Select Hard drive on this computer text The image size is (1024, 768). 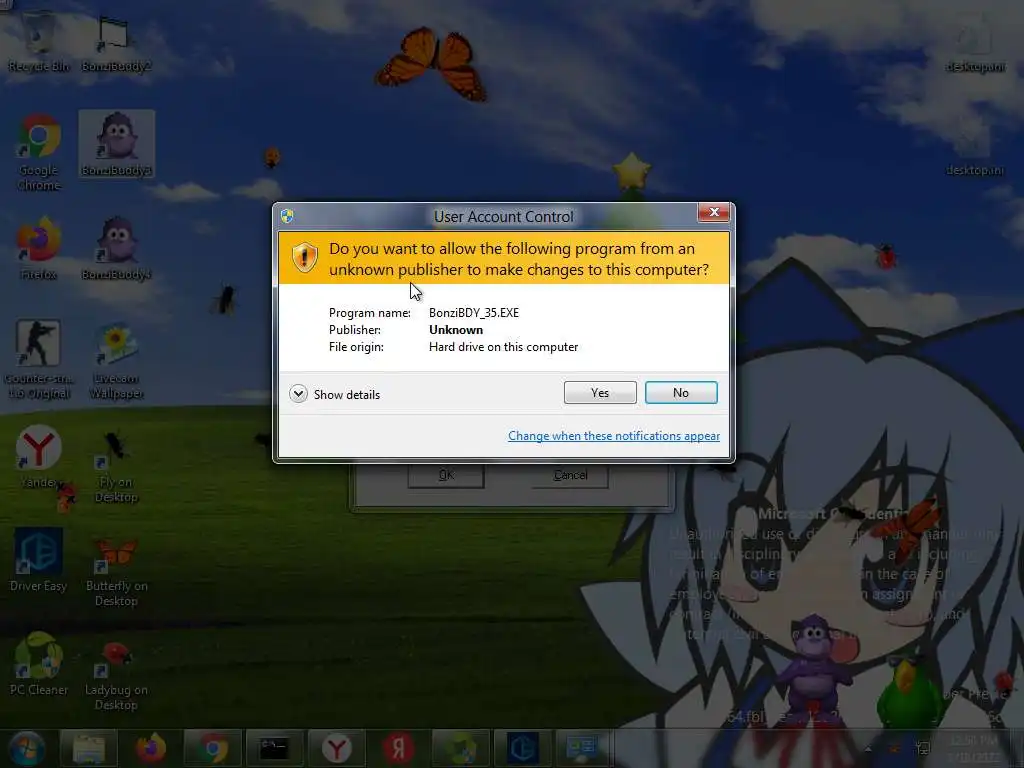tap(503, 347)
